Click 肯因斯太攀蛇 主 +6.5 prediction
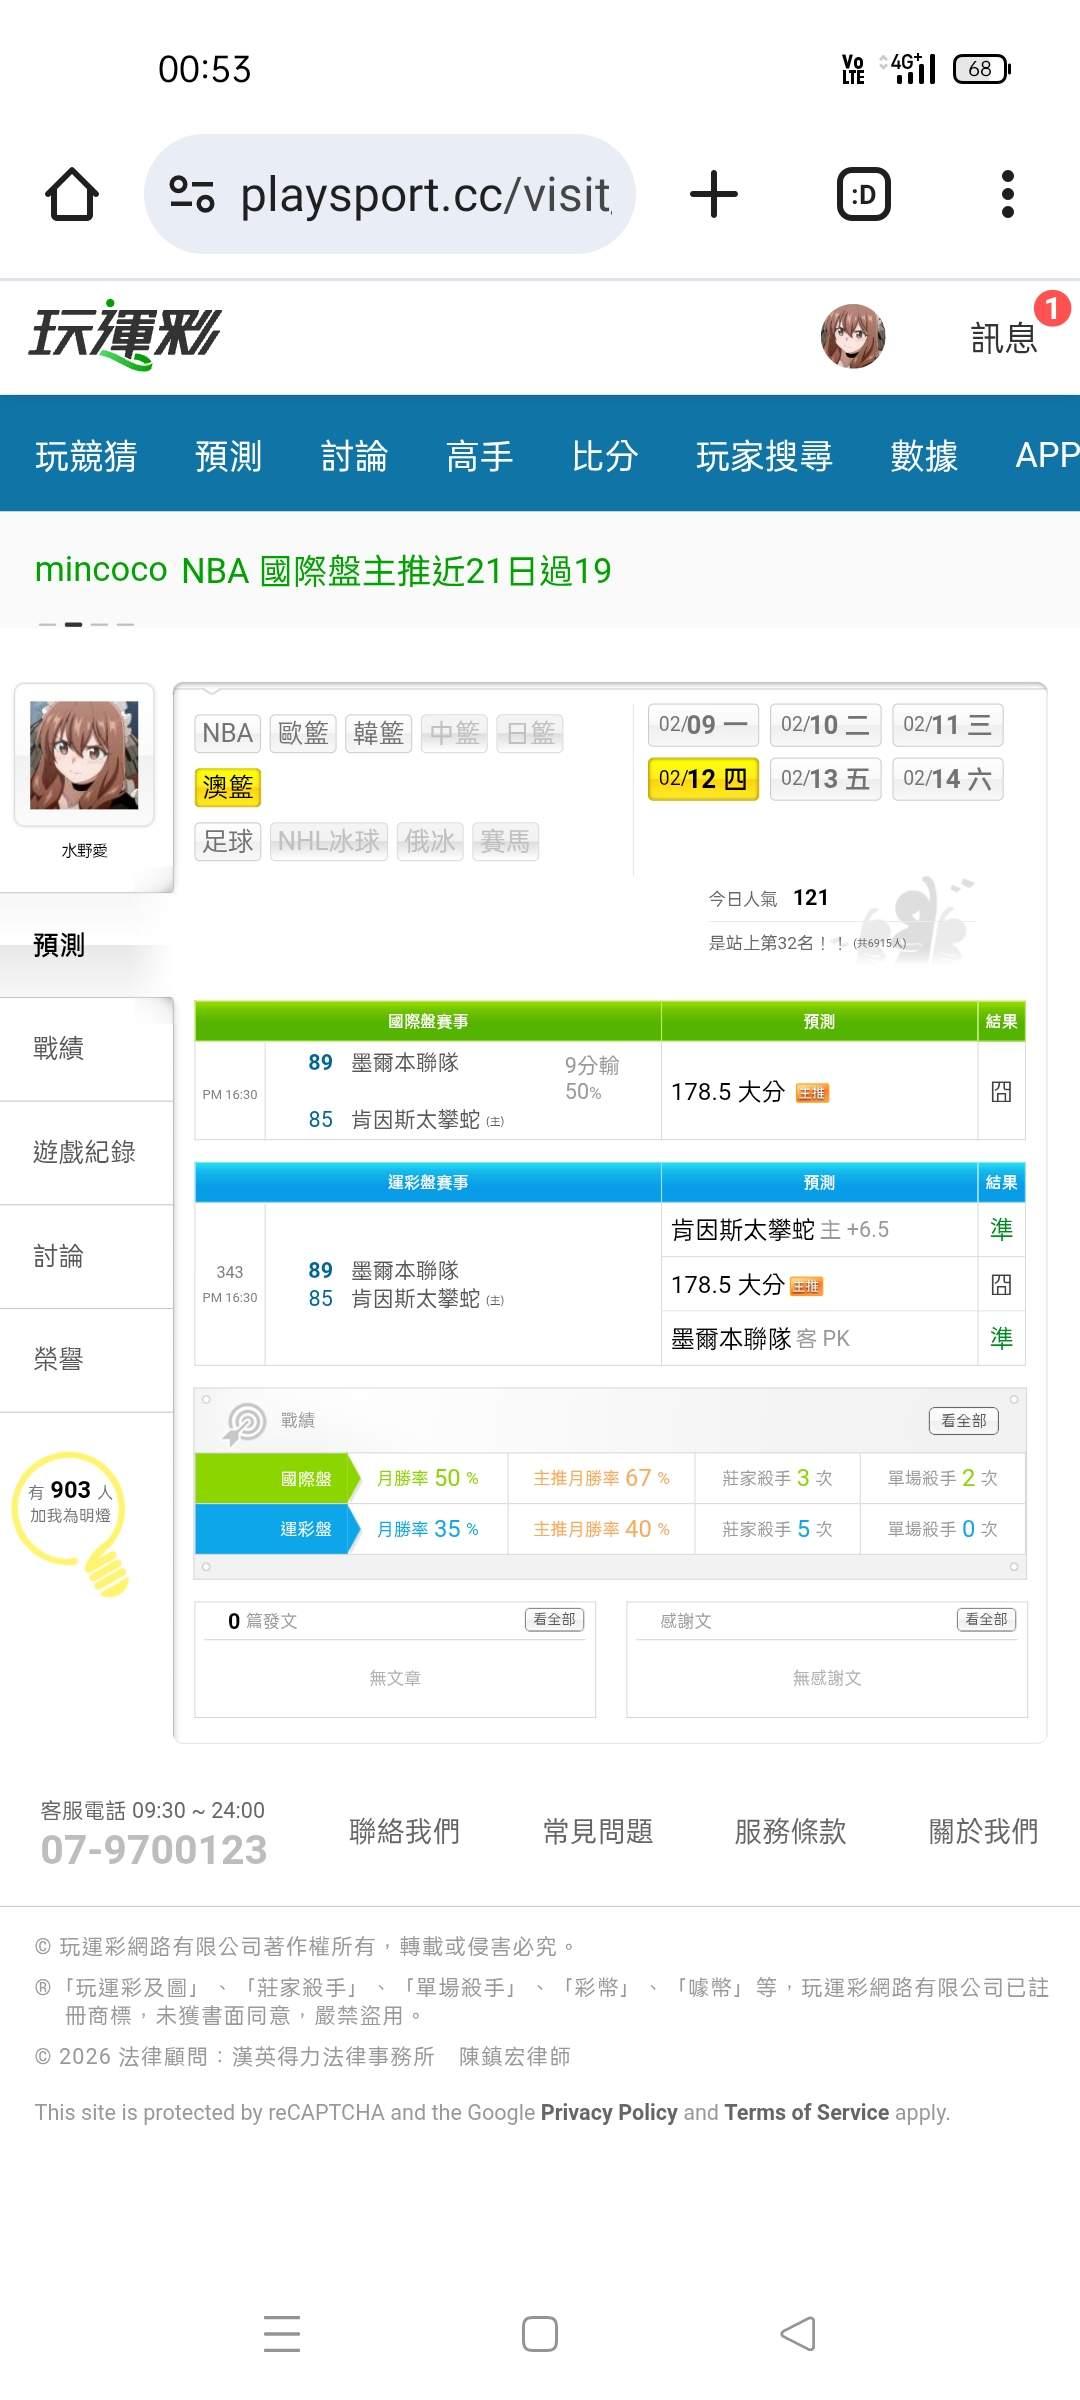1080x2400 pixels. 780,1230
